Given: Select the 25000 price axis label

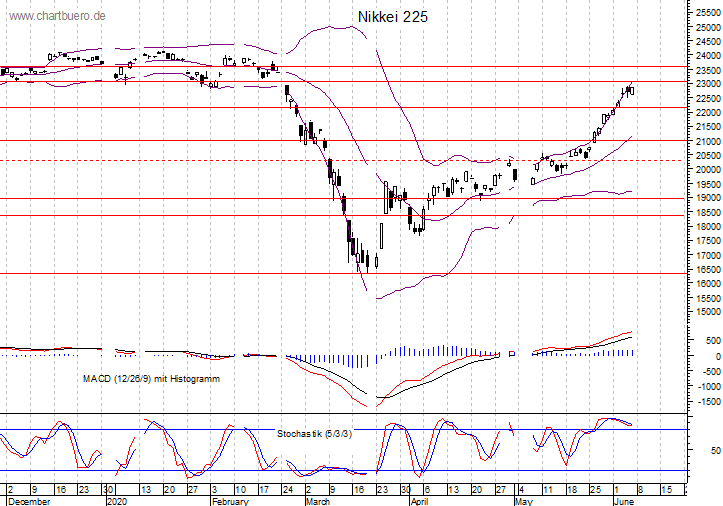Looking at the screenshot, I should [x=708, y=27].
